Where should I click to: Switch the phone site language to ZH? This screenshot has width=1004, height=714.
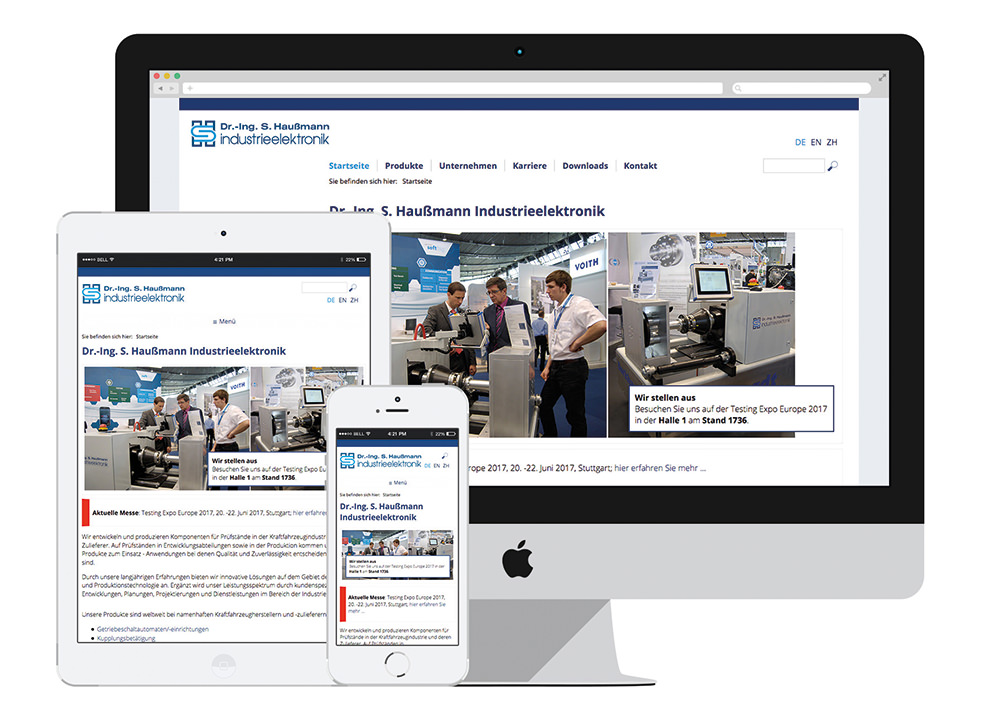(446, 466)
